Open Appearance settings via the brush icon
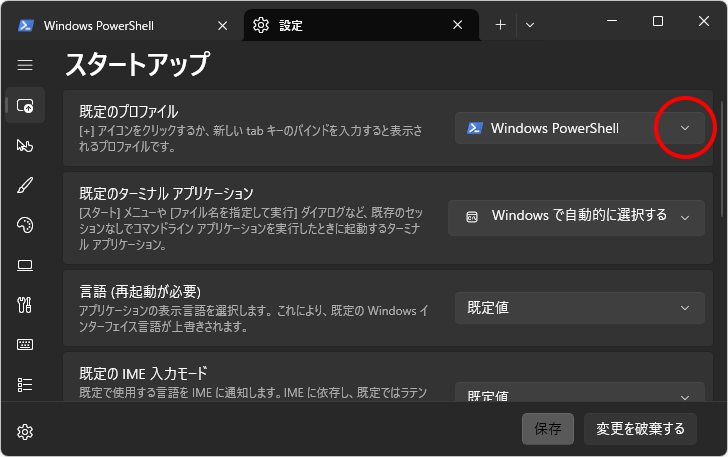The image size is (728, 457). 25,185
